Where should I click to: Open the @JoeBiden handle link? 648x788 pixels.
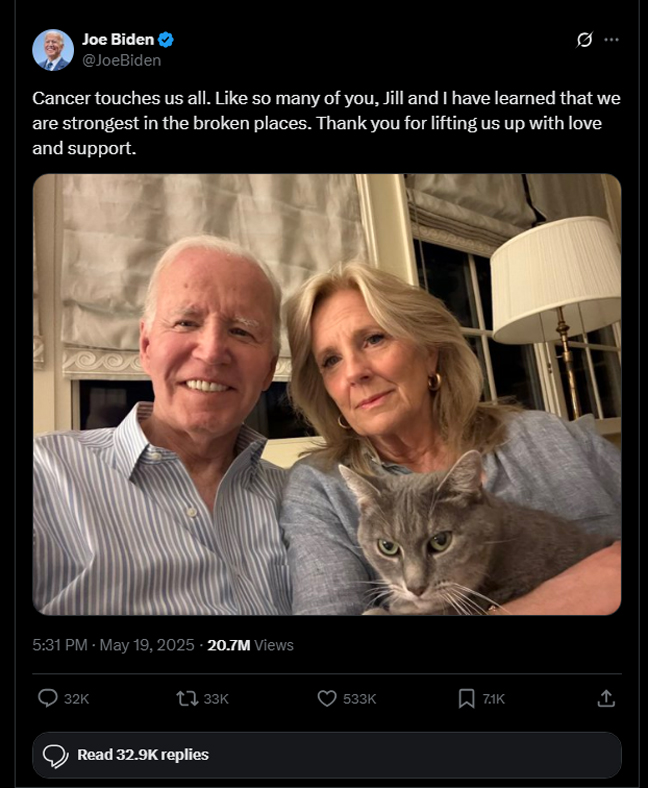(122, 60)
